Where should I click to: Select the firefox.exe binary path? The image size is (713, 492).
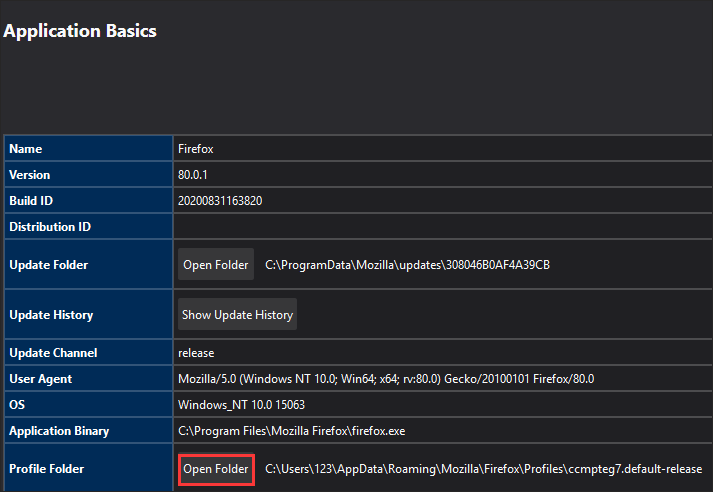[x=291, y=431]
